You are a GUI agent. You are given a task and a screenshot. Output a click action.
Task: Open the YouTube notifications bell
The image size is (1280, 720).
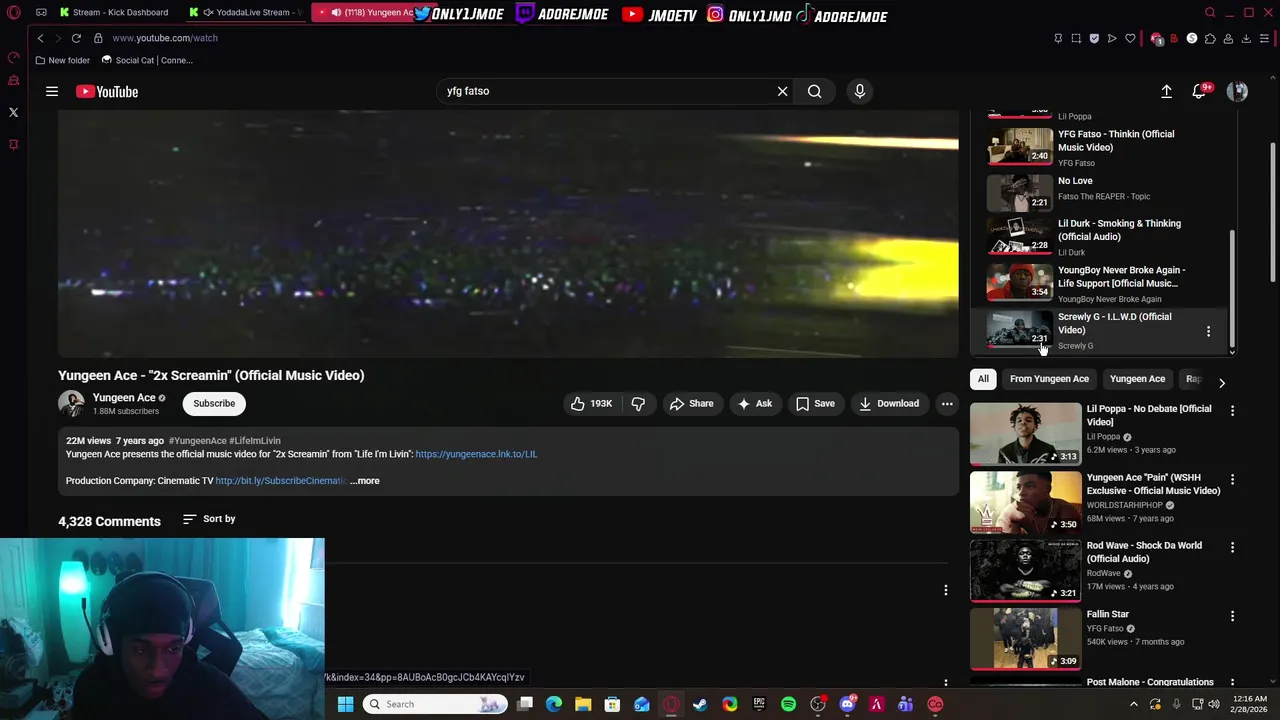[x=1199, y=91]
